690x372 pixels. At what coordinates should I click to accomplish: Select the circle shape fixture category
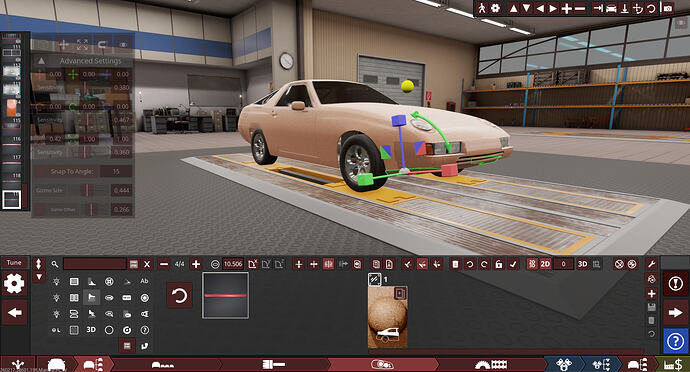(x=109, y=330)
